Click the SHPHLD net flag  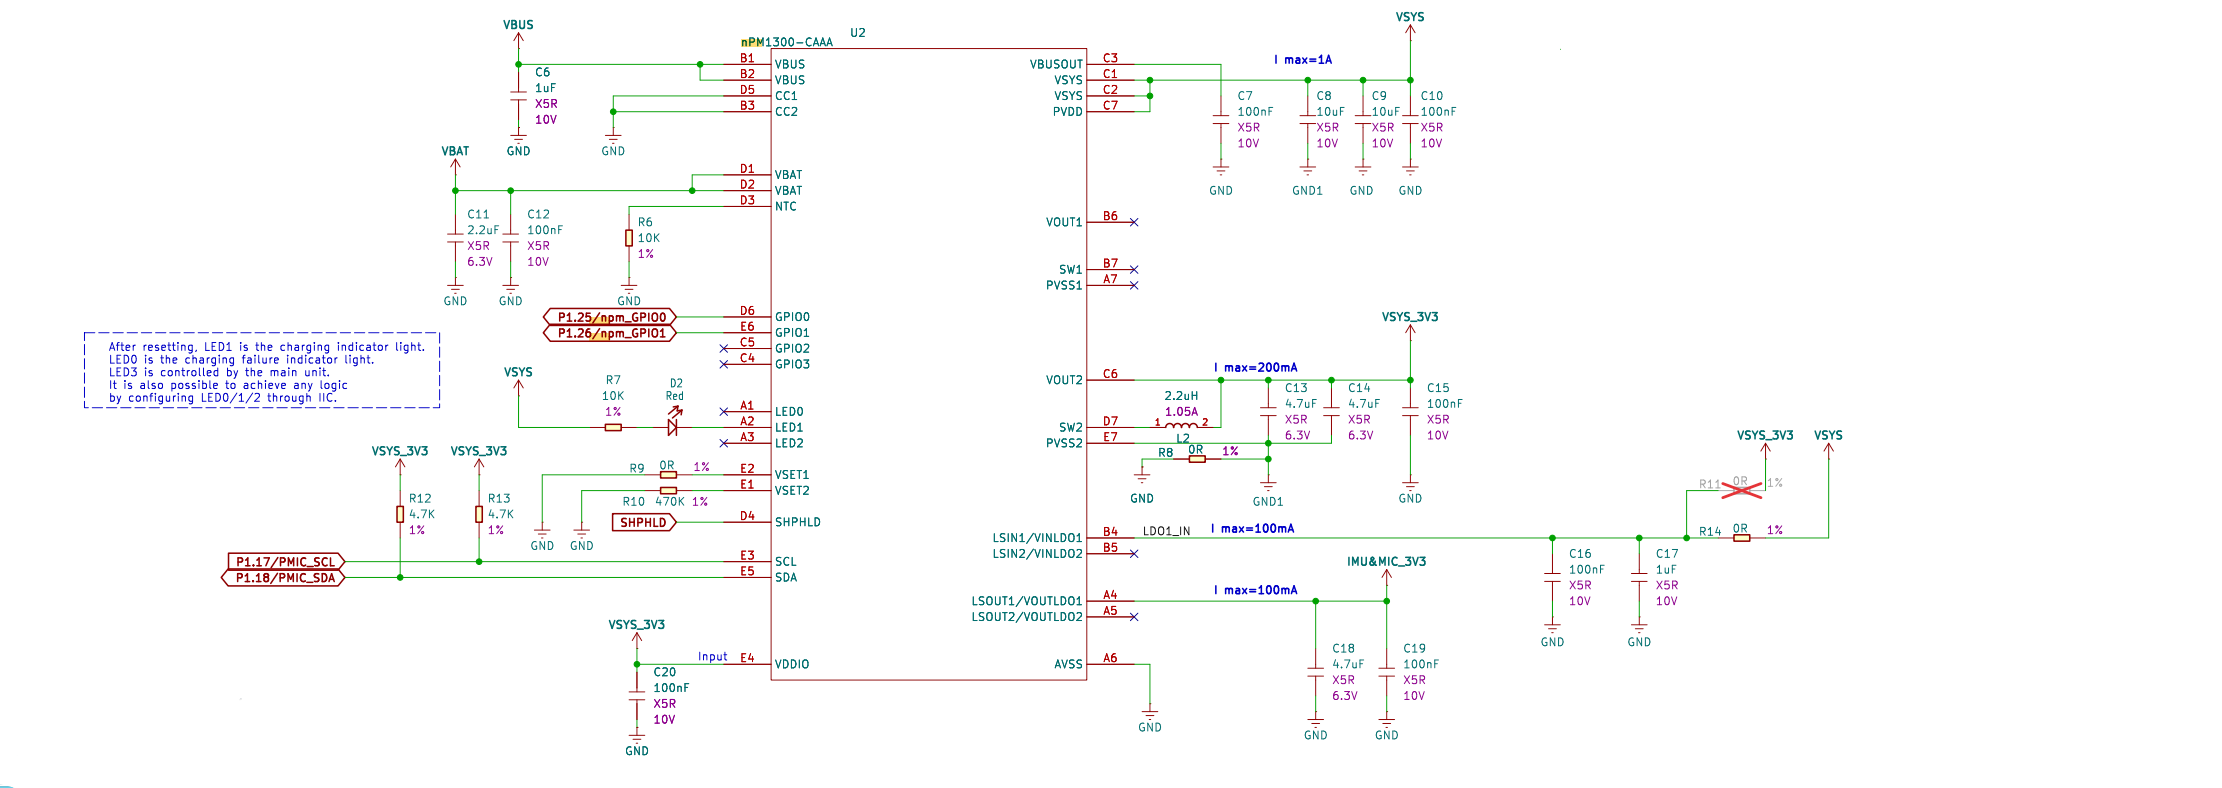click(x=644, y=522)
